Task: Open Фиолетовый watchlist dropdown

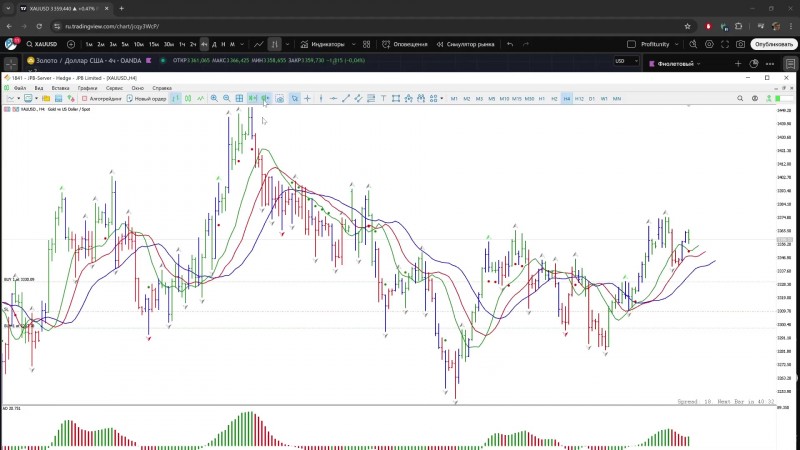Action: [x=674, y=64]
